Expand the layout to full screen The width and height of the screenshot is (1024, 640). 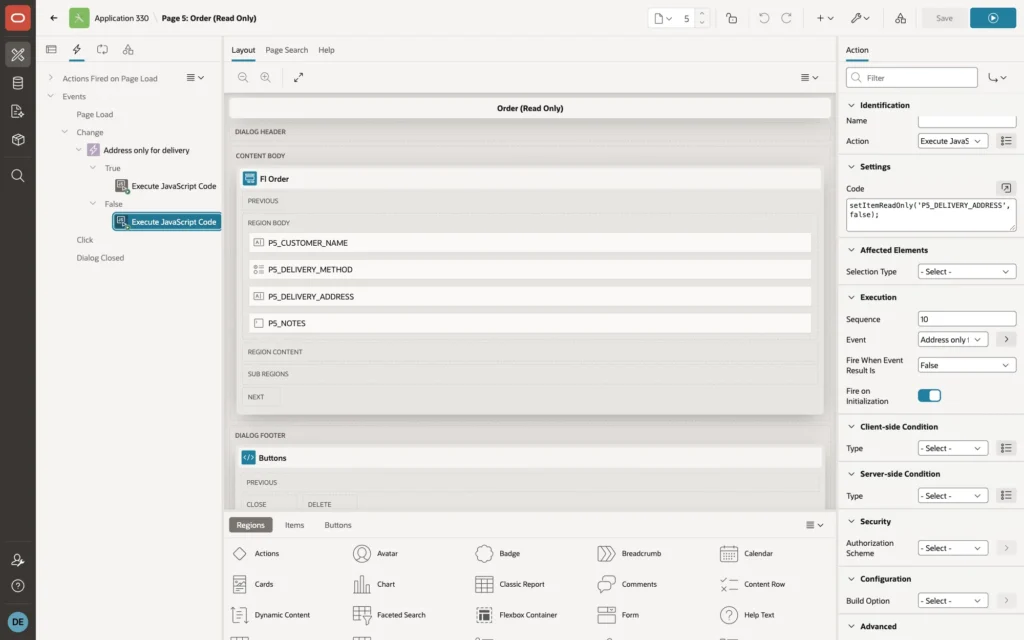coord(298,77)
